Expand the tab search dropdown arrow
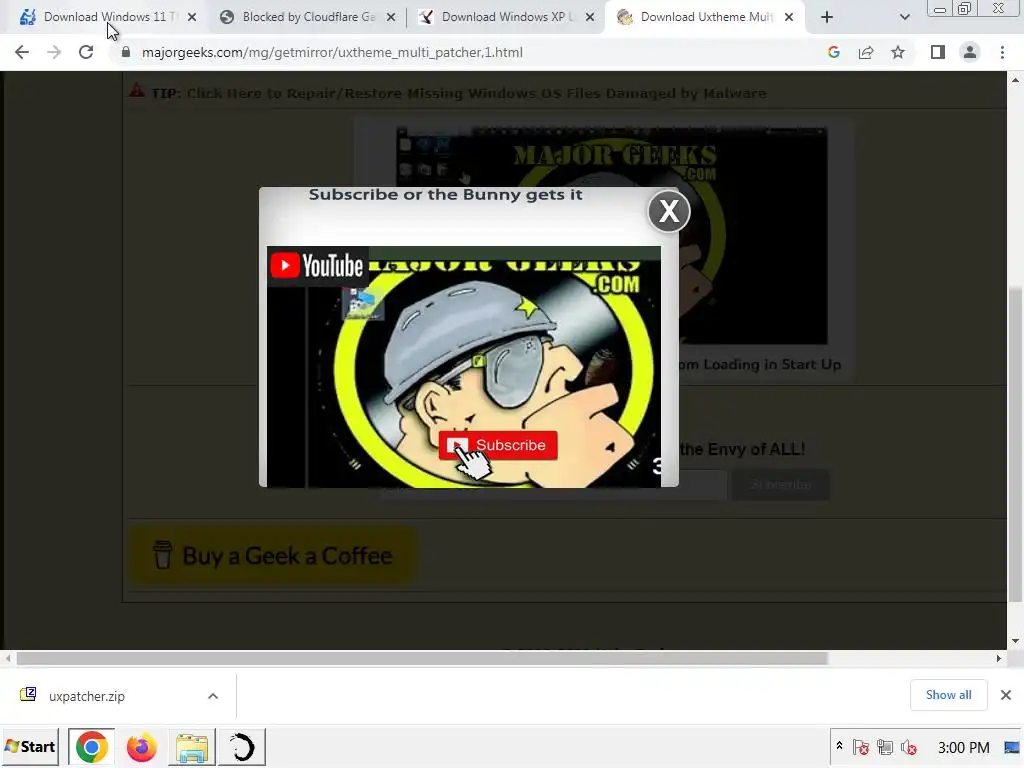The height and width of the screenshot is (768, 1024). point(904,17)
